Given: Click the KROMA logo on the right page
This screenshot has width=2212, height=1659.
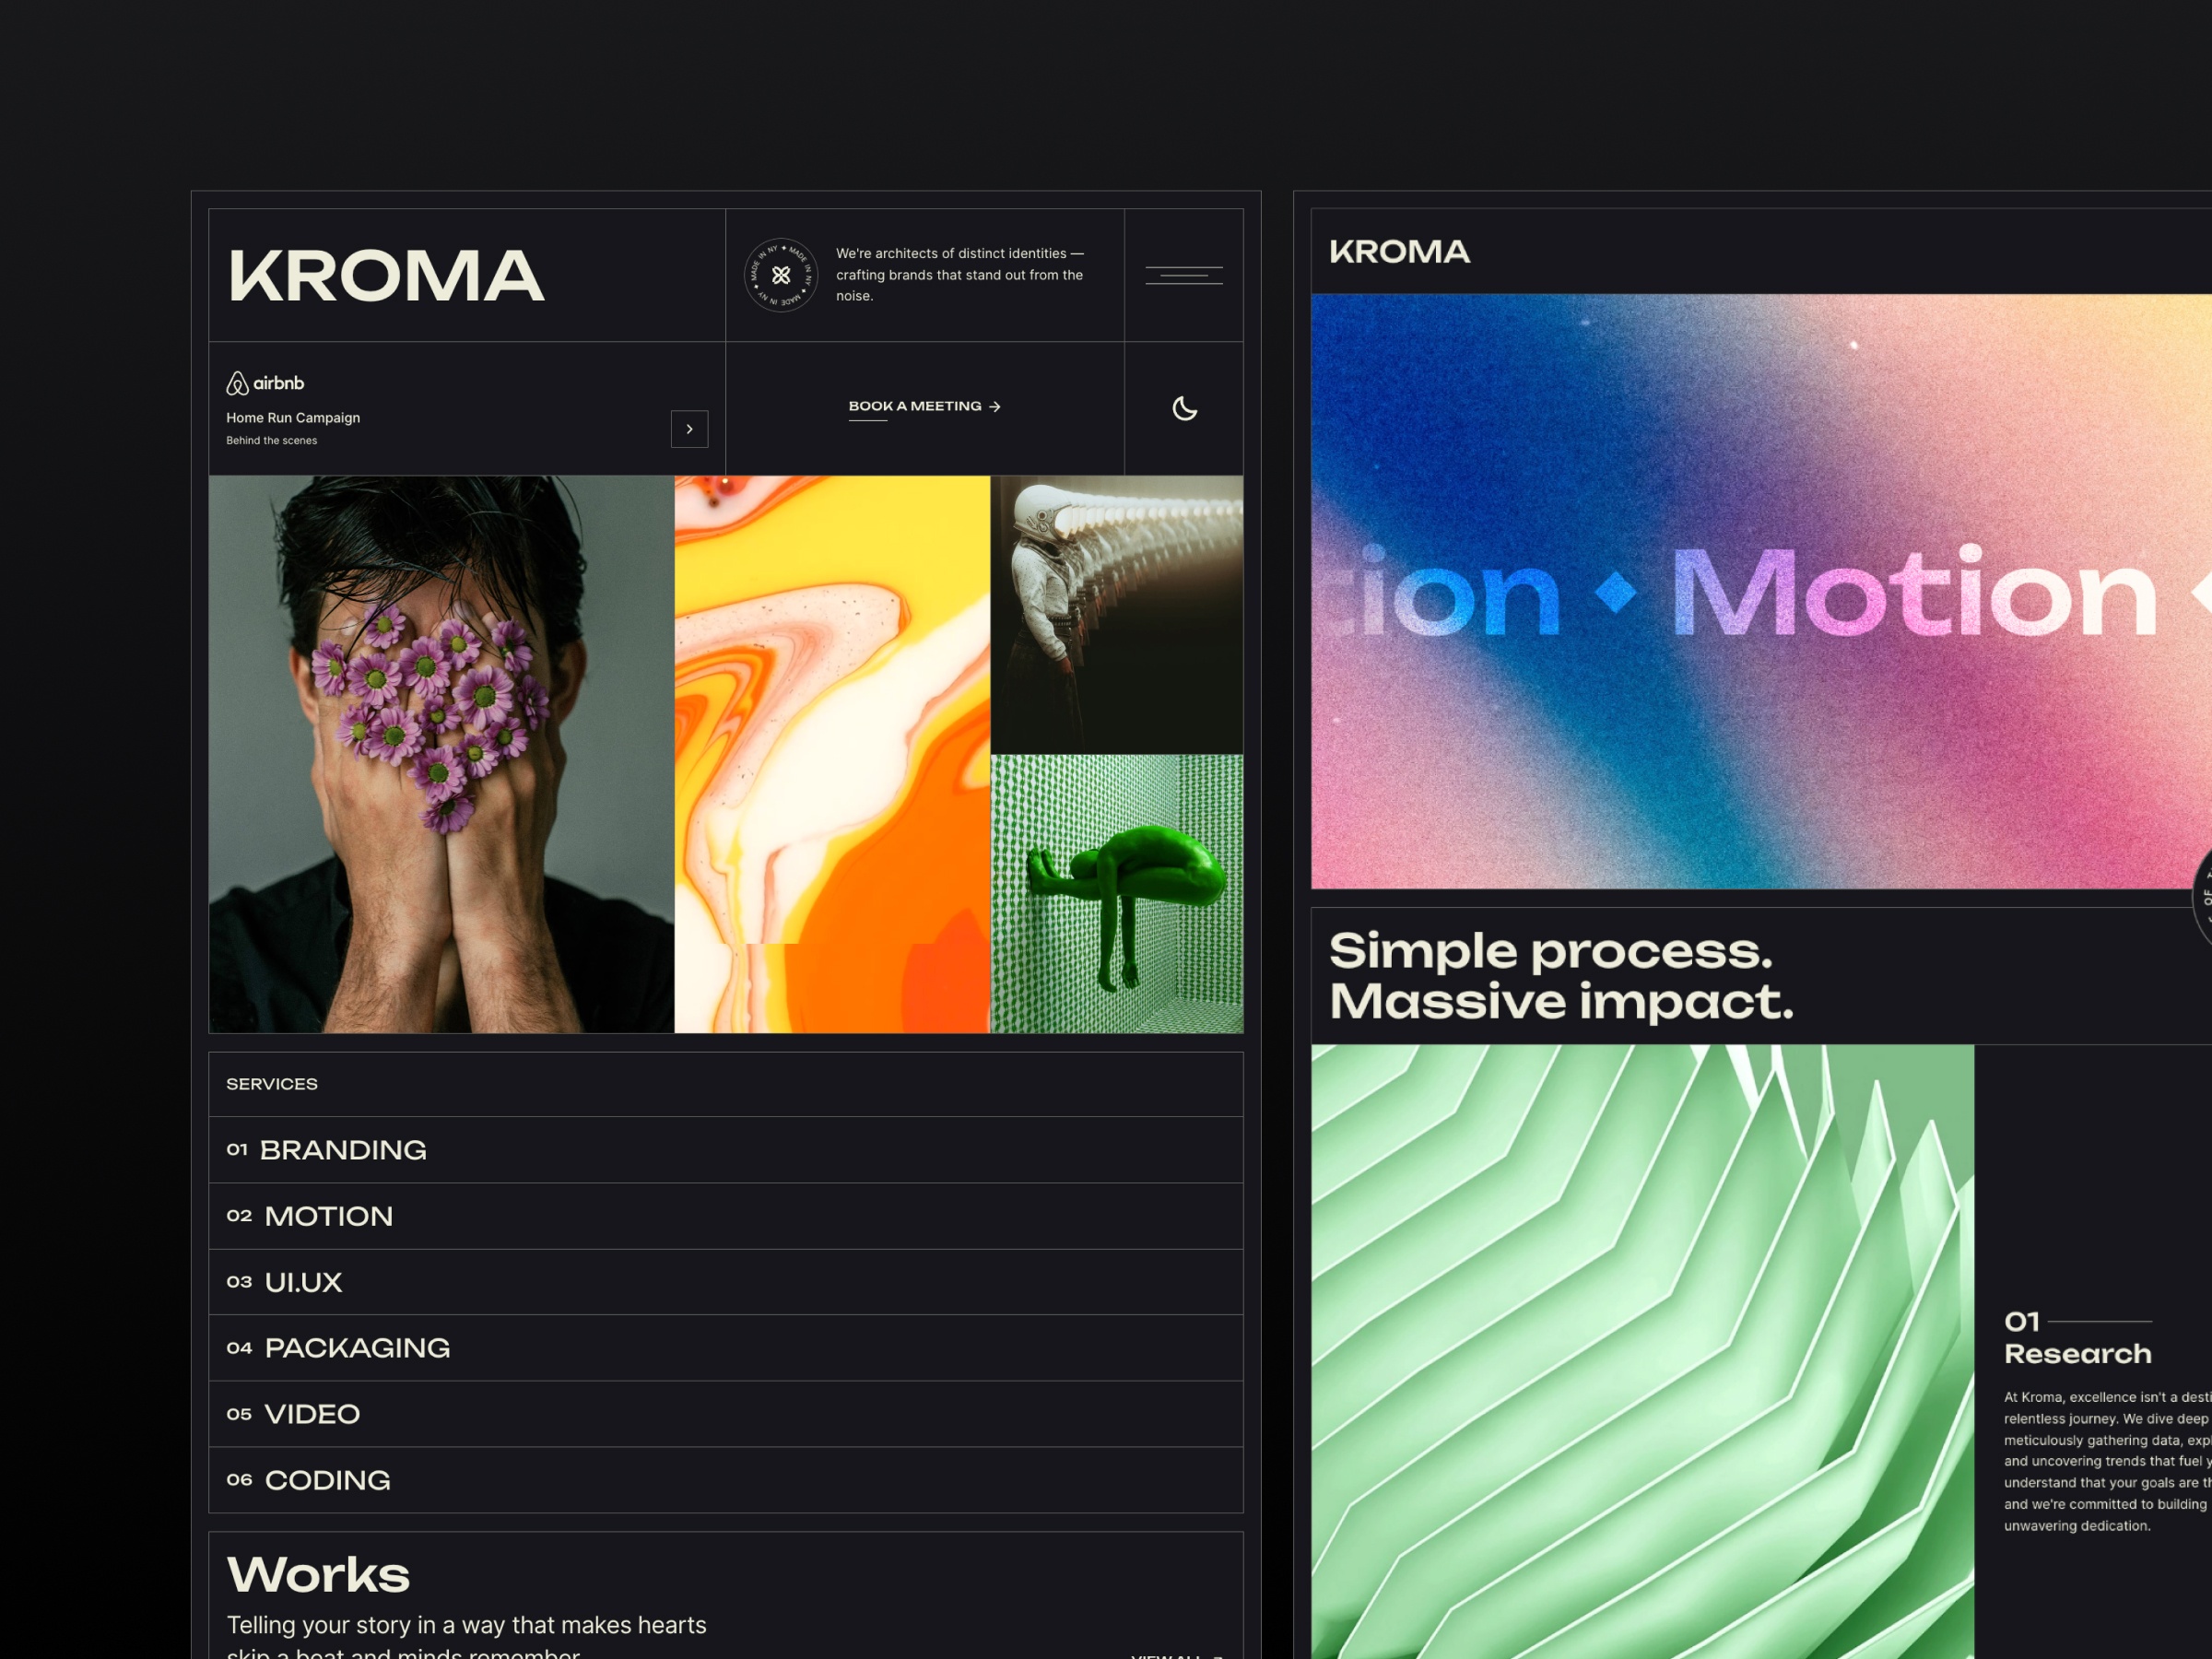Looking at the screenshot, I should [1398, 251].
